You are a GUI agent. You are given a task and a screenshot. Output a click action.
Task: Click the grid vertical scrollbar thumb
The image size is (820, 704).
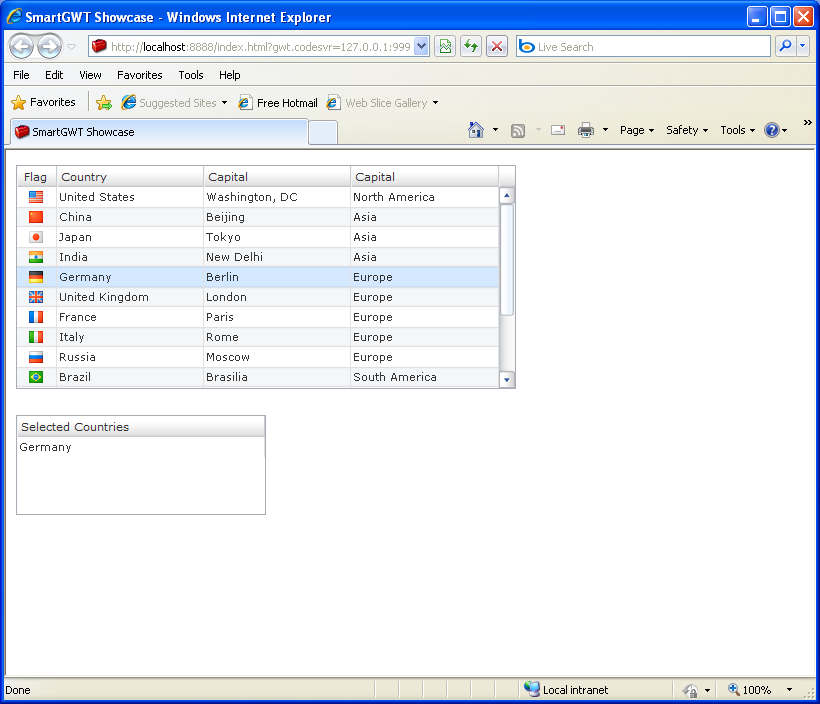tap(506, 260)
